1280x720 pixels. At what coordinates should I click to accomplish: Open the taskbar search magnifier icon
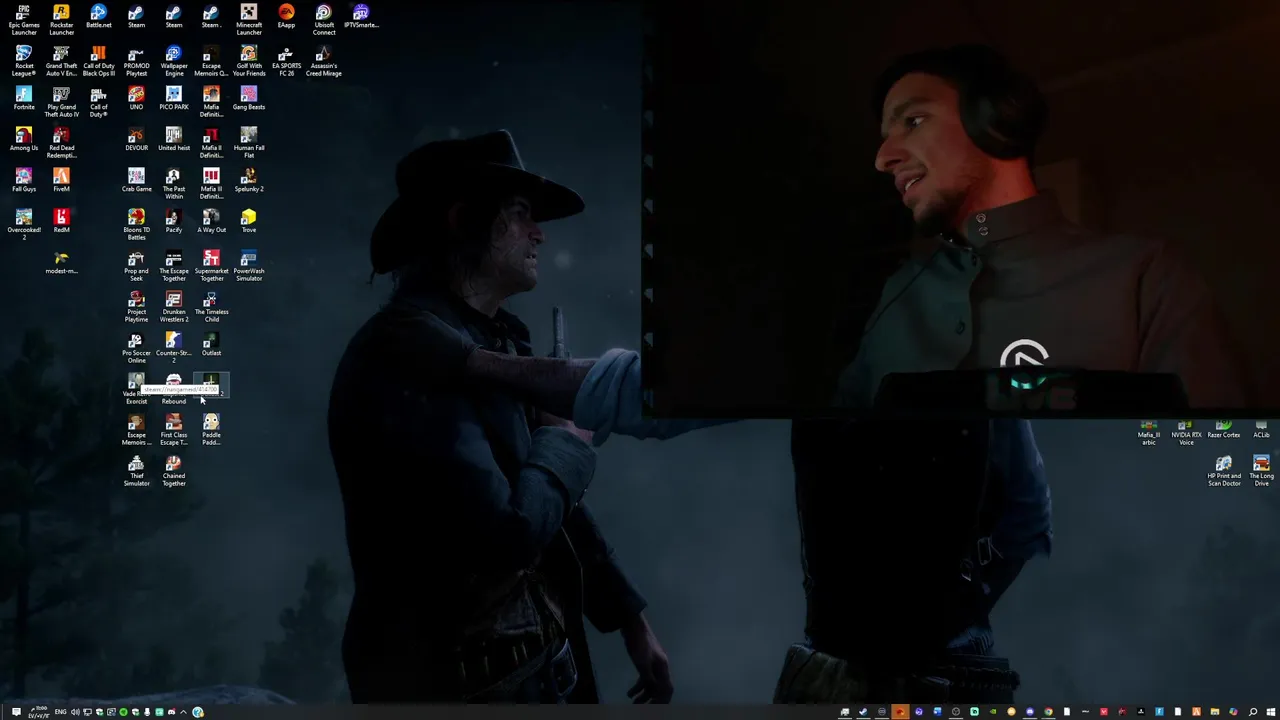(1253, 712)
